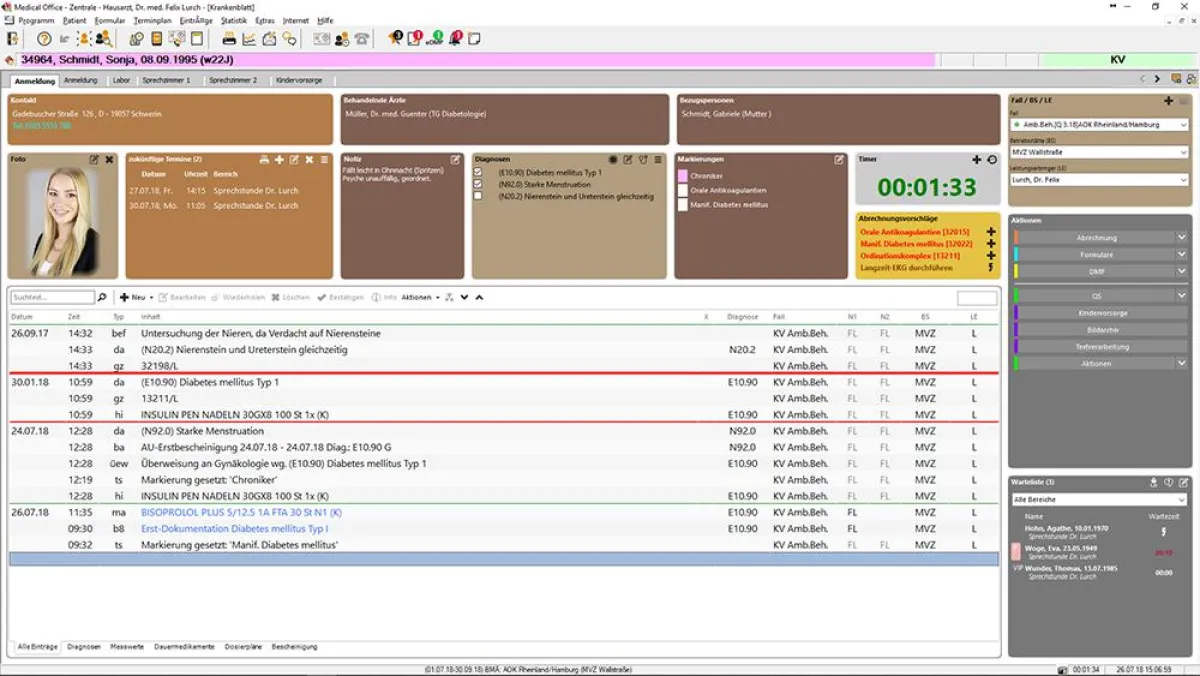Click the Neu button in entries toolbar
This screenshot has width=1200, height=676.
click(137, 297)
